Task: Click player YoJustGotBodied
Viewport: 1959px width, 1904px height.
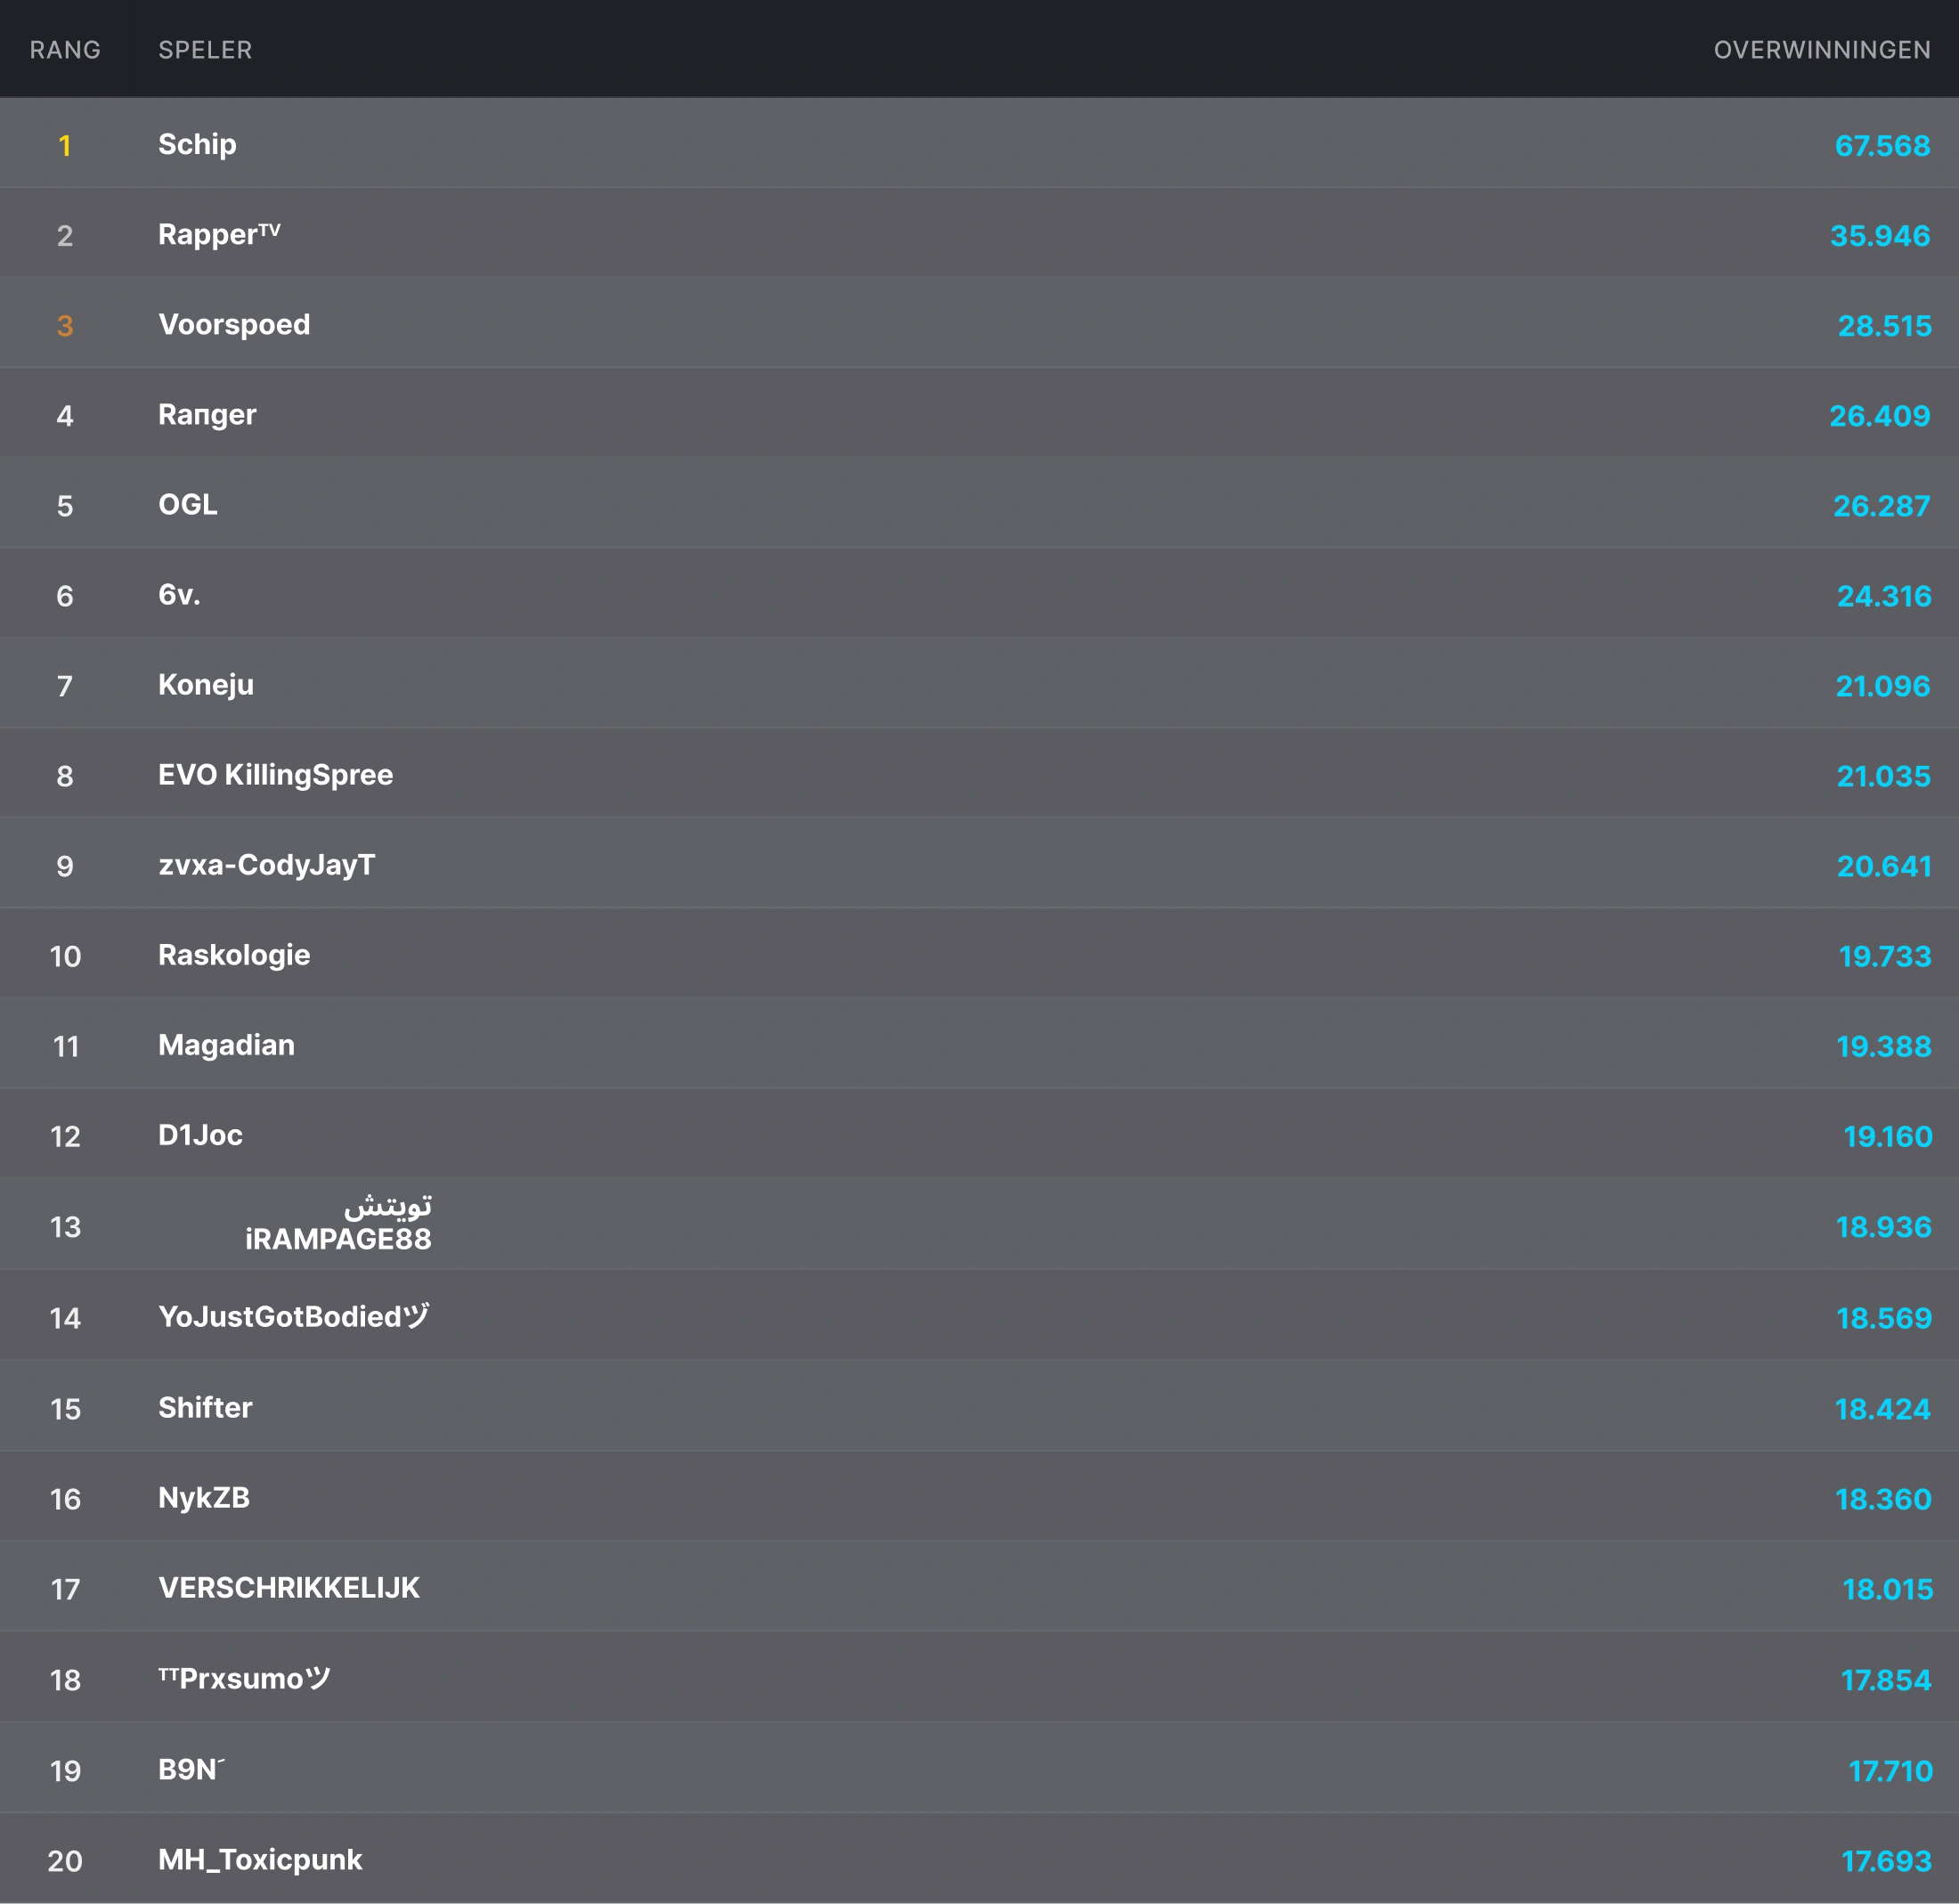Action: tap(293, 1317)
